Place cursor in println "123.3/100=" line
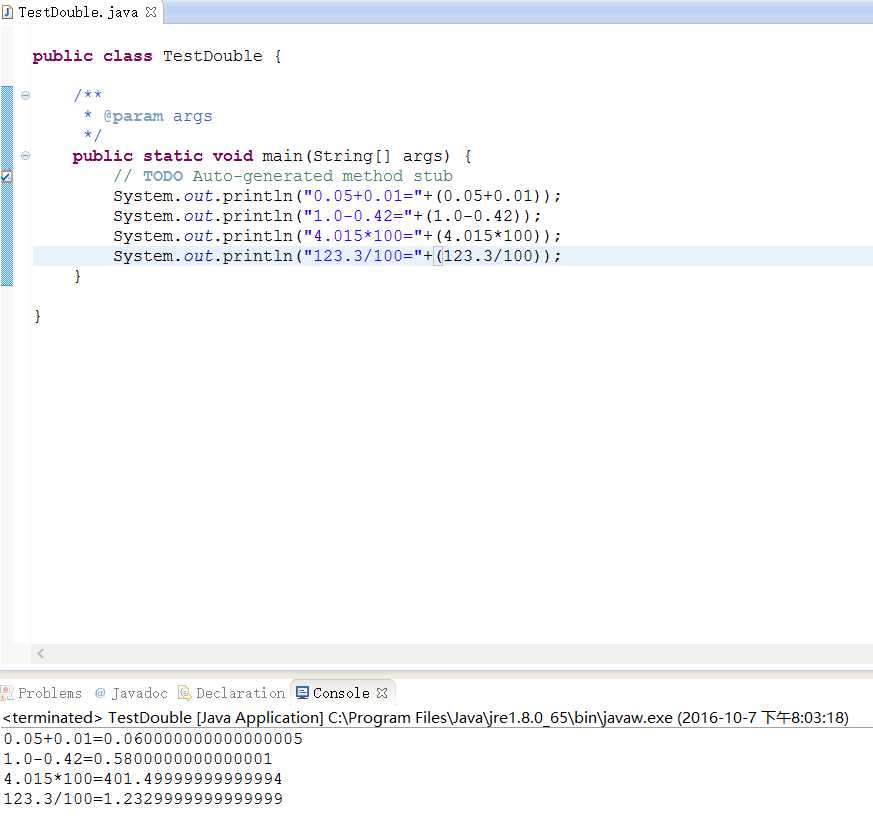Viewport: 873px width, 821px height. click(337, 256)
